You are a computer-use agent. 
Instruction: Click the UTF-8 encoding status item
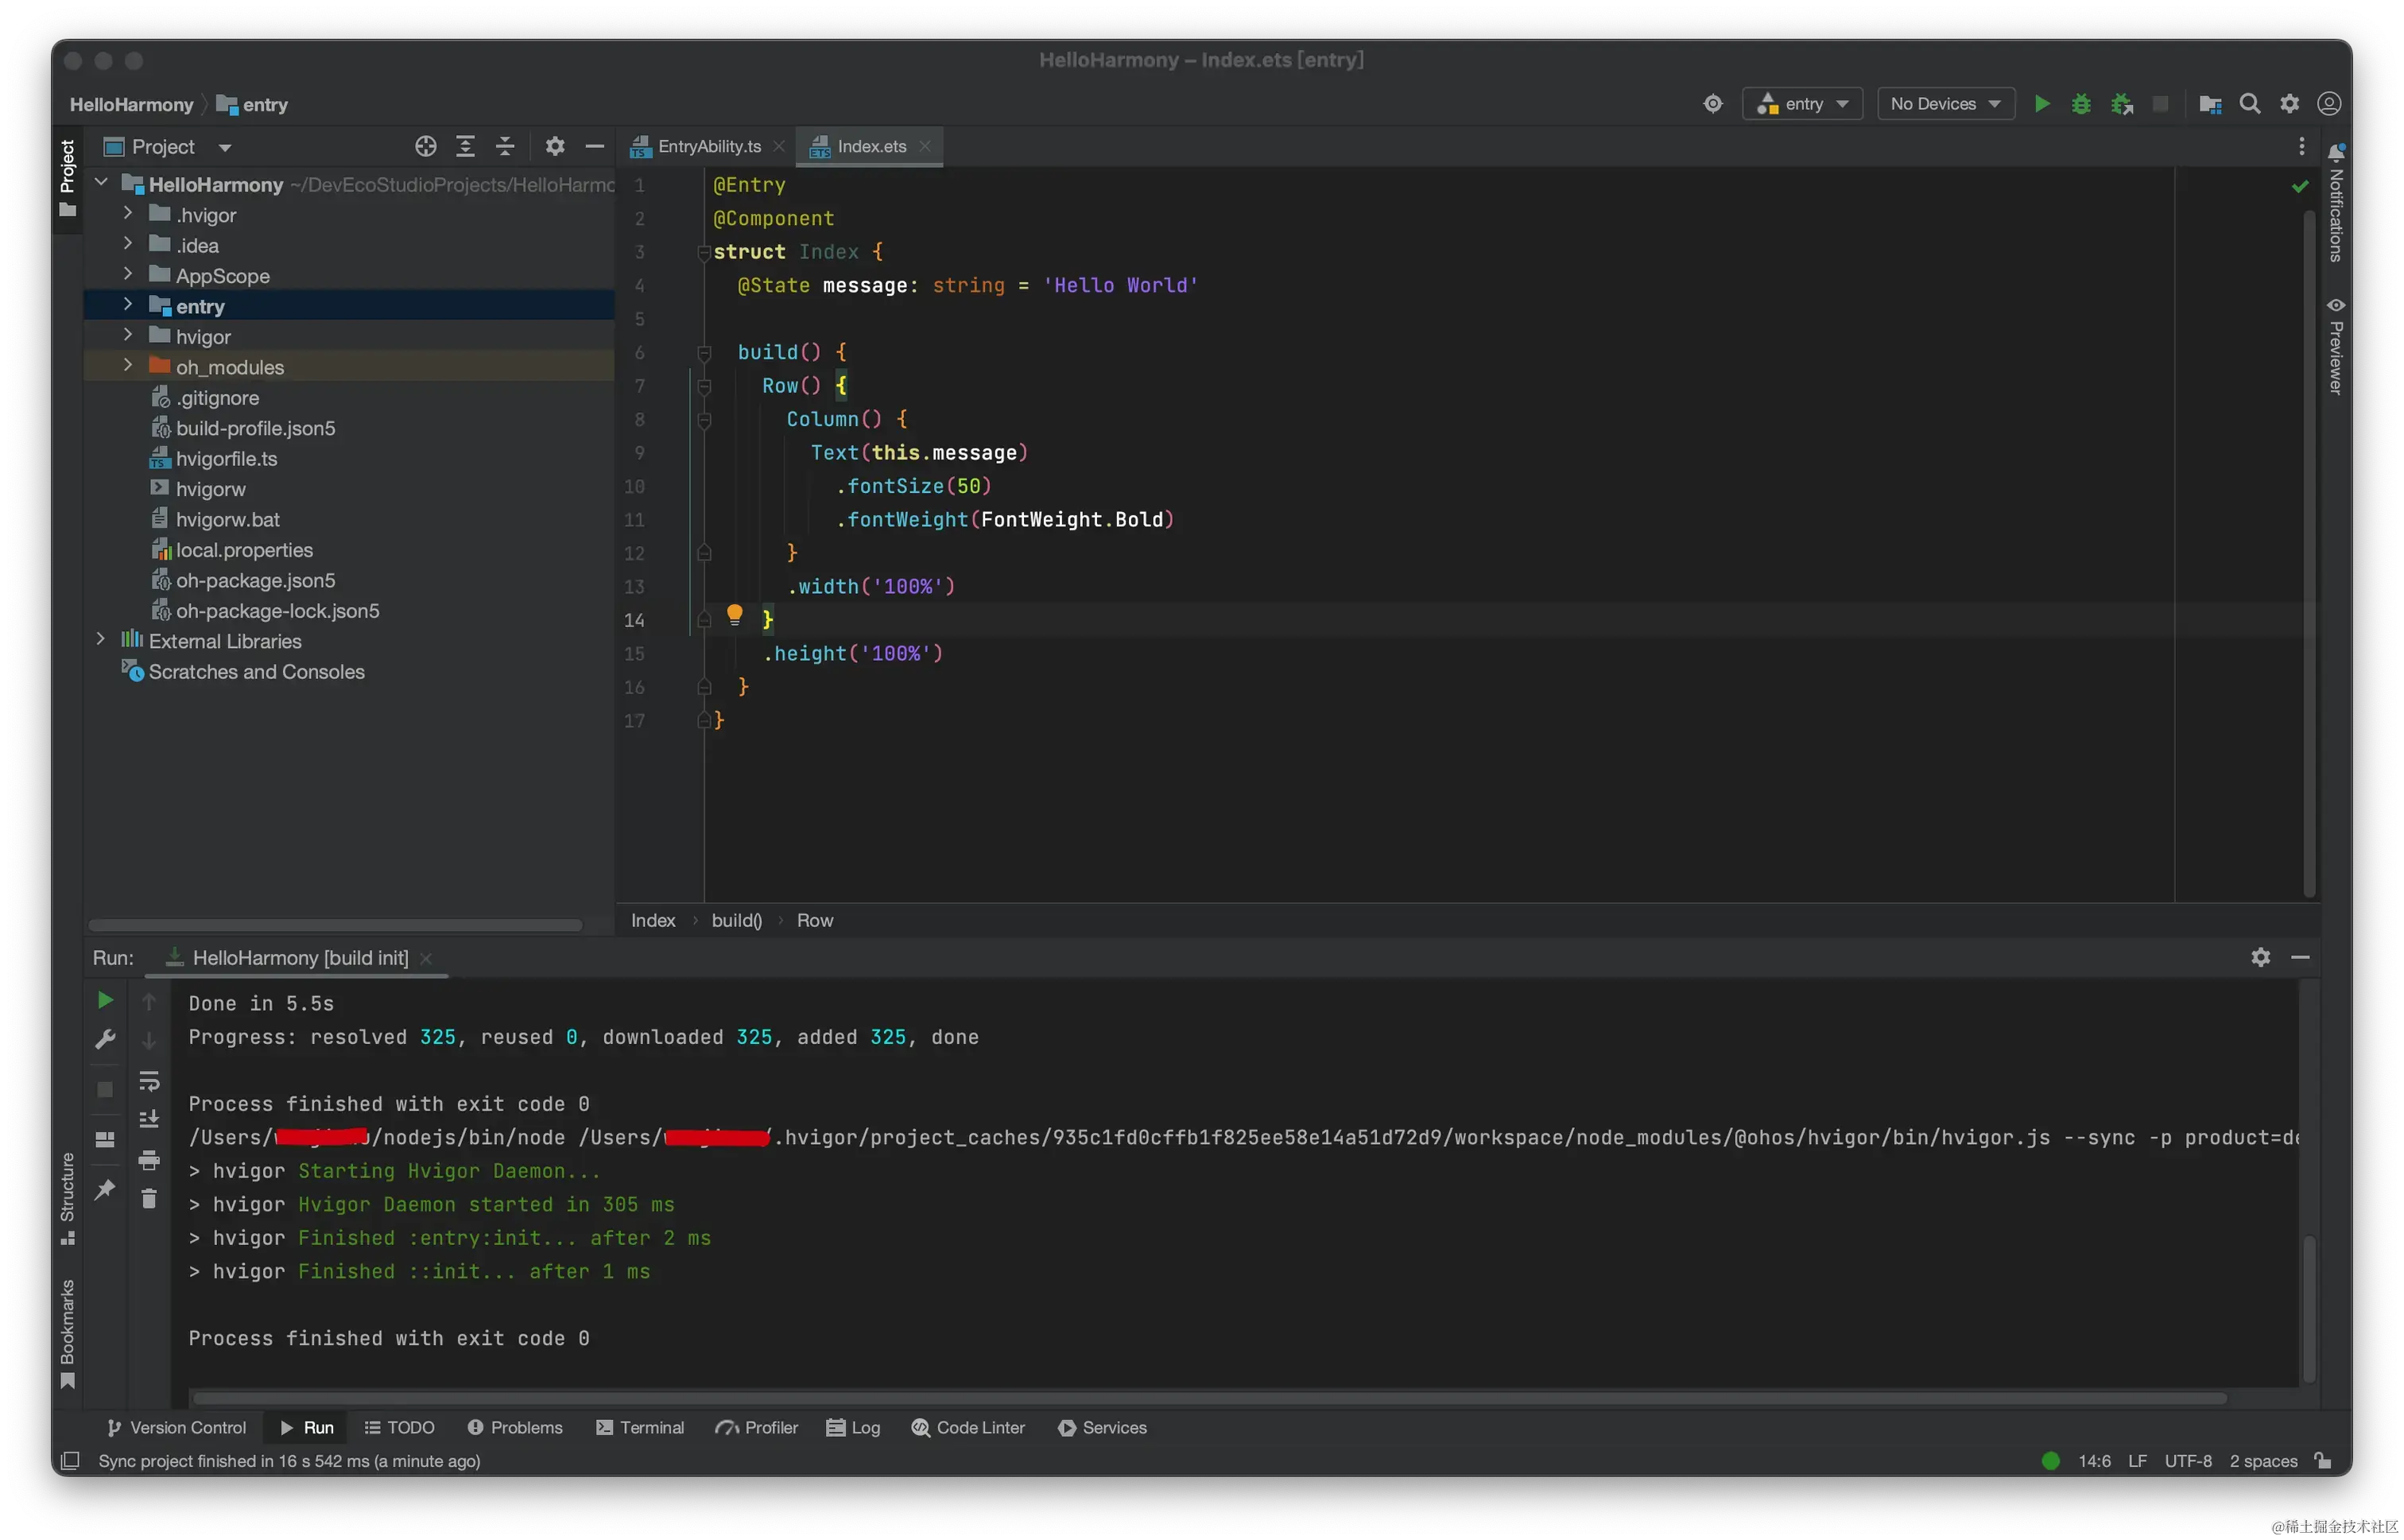pos(2188,1461)
